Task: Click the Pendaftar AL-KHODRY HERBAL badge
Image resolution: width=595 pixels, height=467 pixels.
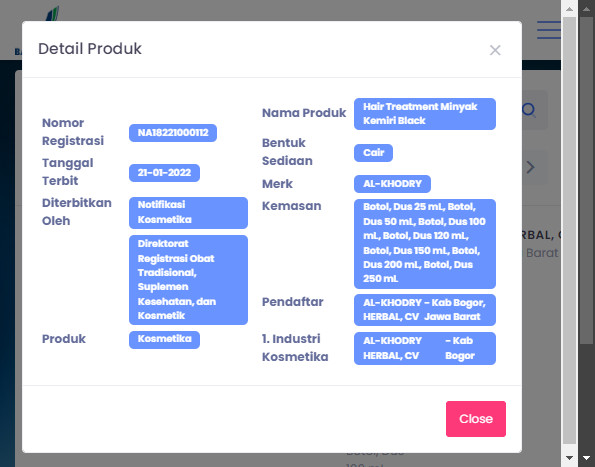Action: (x=425, y=310)
